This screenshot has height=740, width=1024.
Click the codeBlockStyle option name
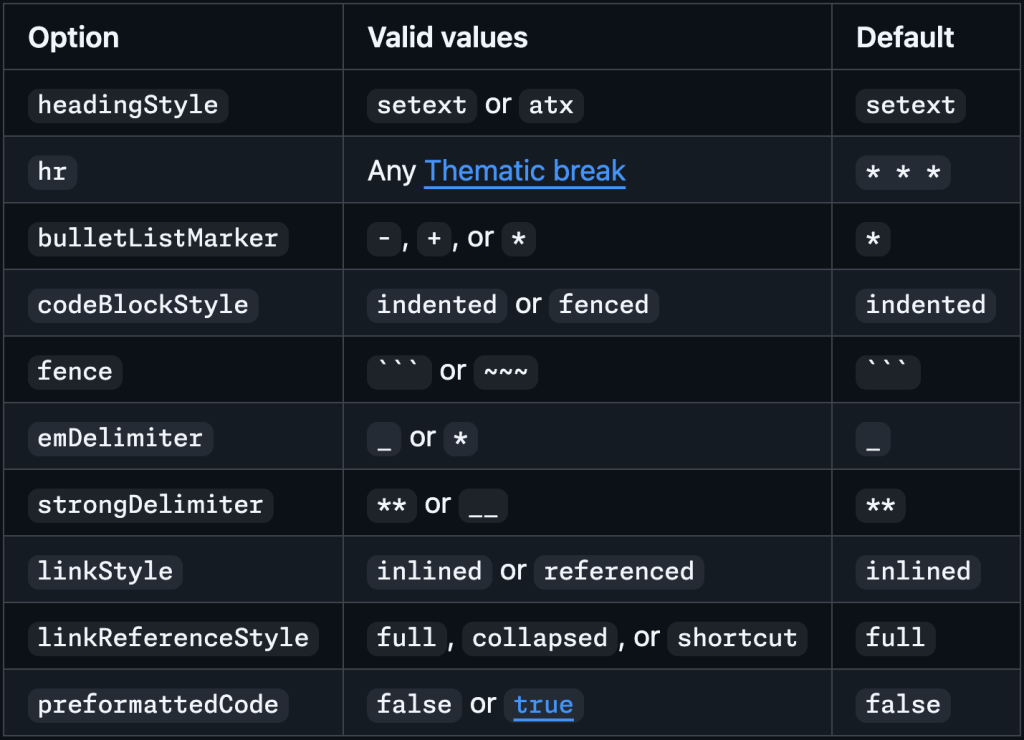click(x=143, y=305)
